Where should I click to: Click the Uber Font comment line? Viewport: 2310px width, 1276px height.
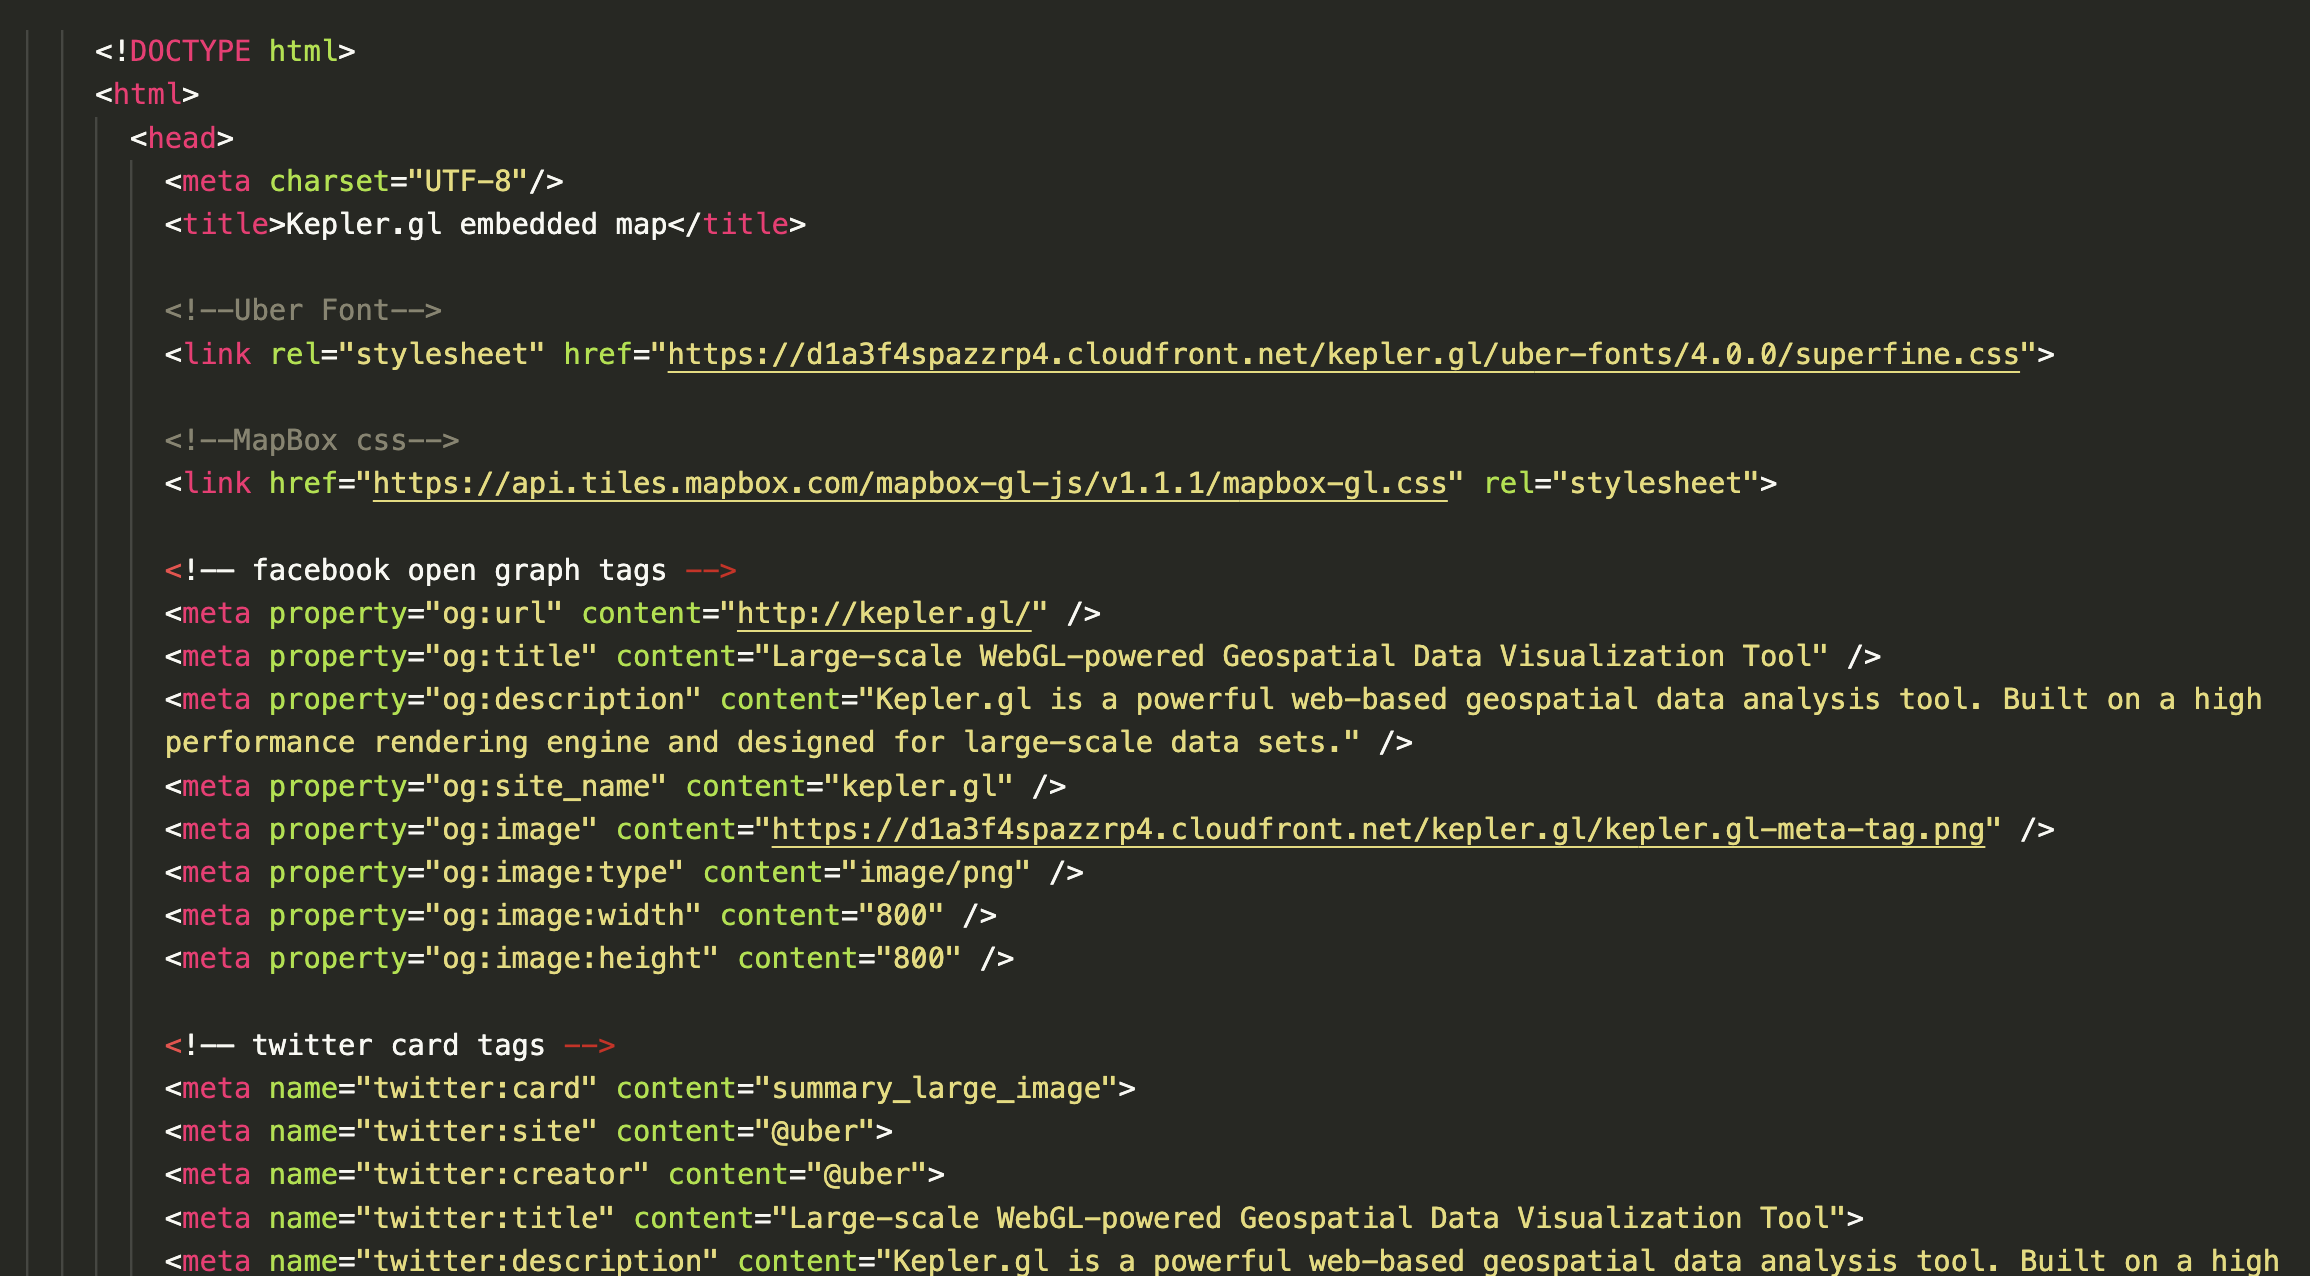(x=303, y=311)
